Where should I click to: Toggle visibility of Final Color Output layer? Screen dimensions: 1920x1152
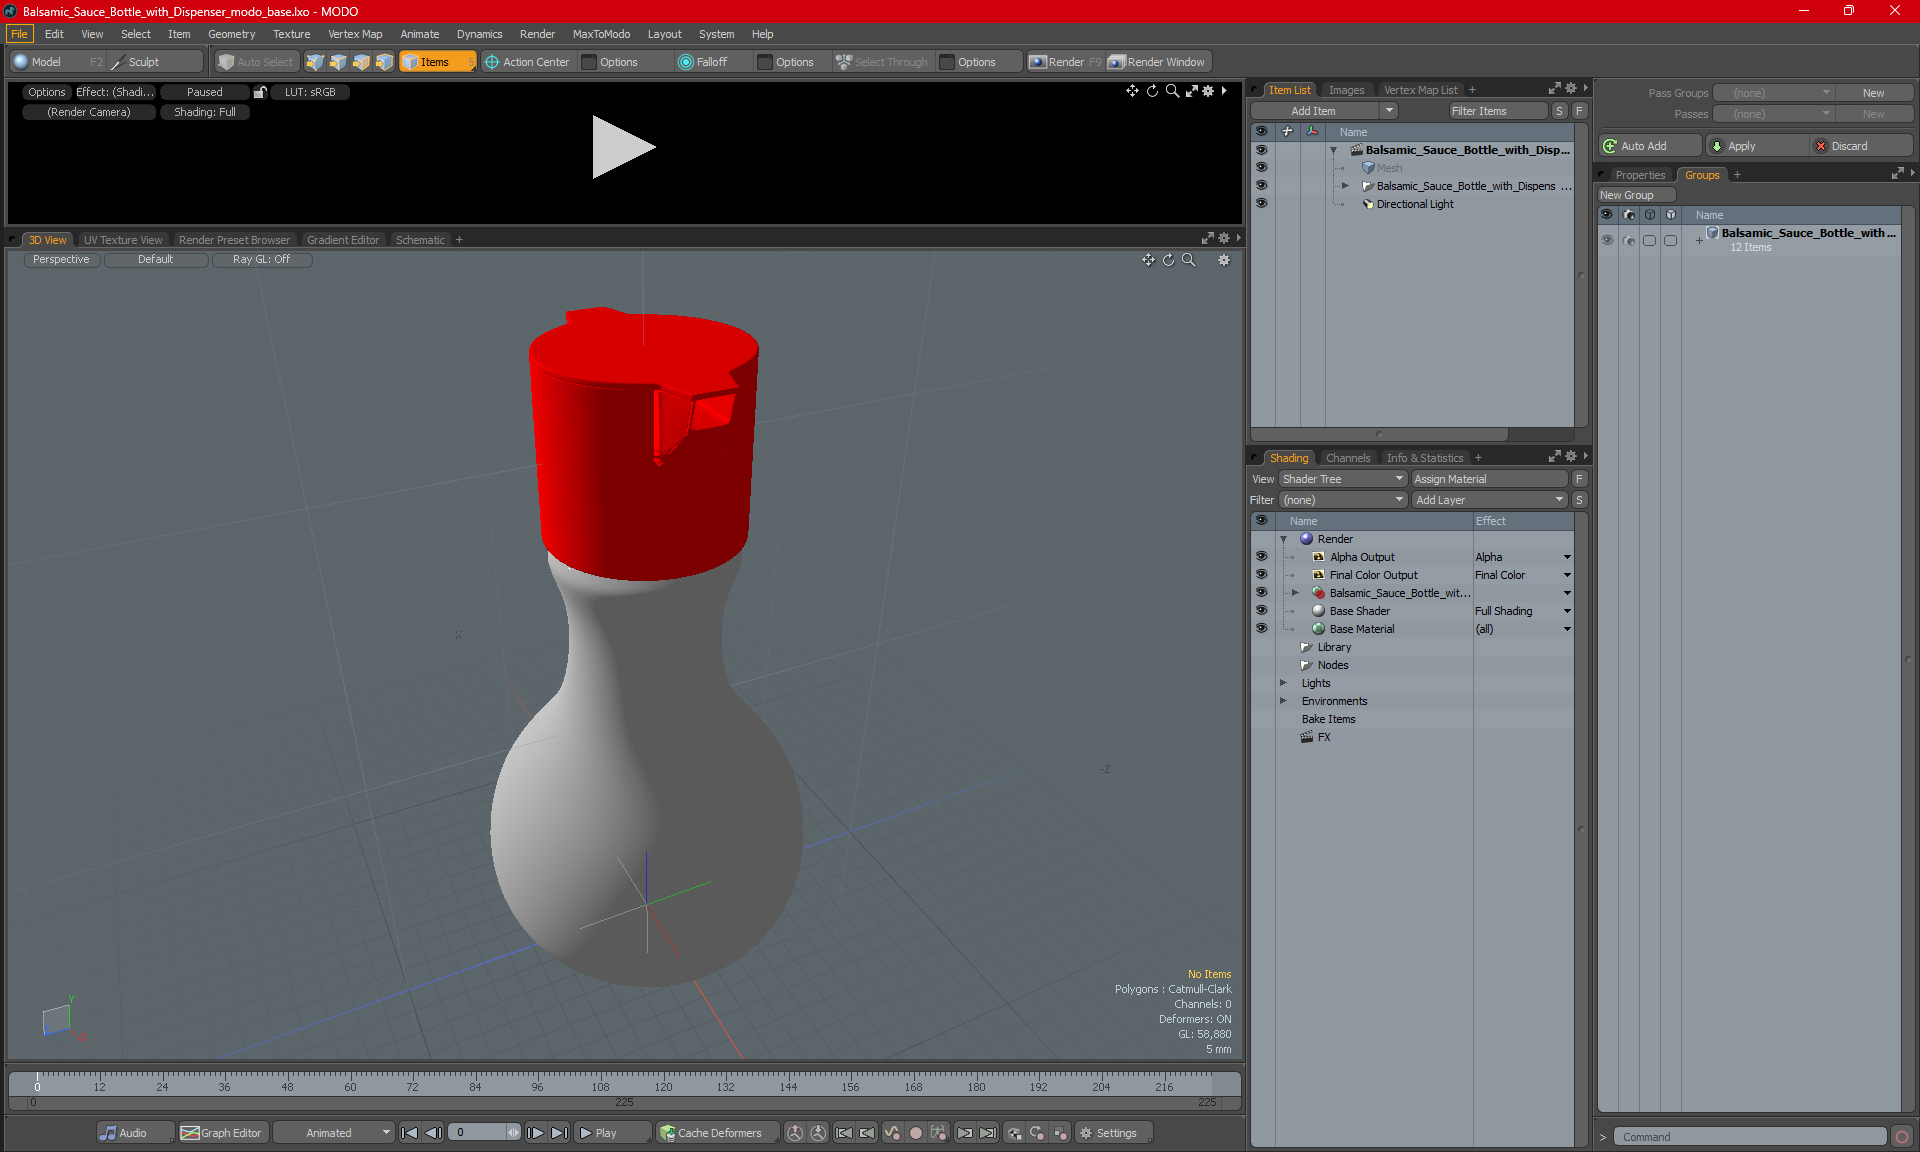[x=1261, y=575]
